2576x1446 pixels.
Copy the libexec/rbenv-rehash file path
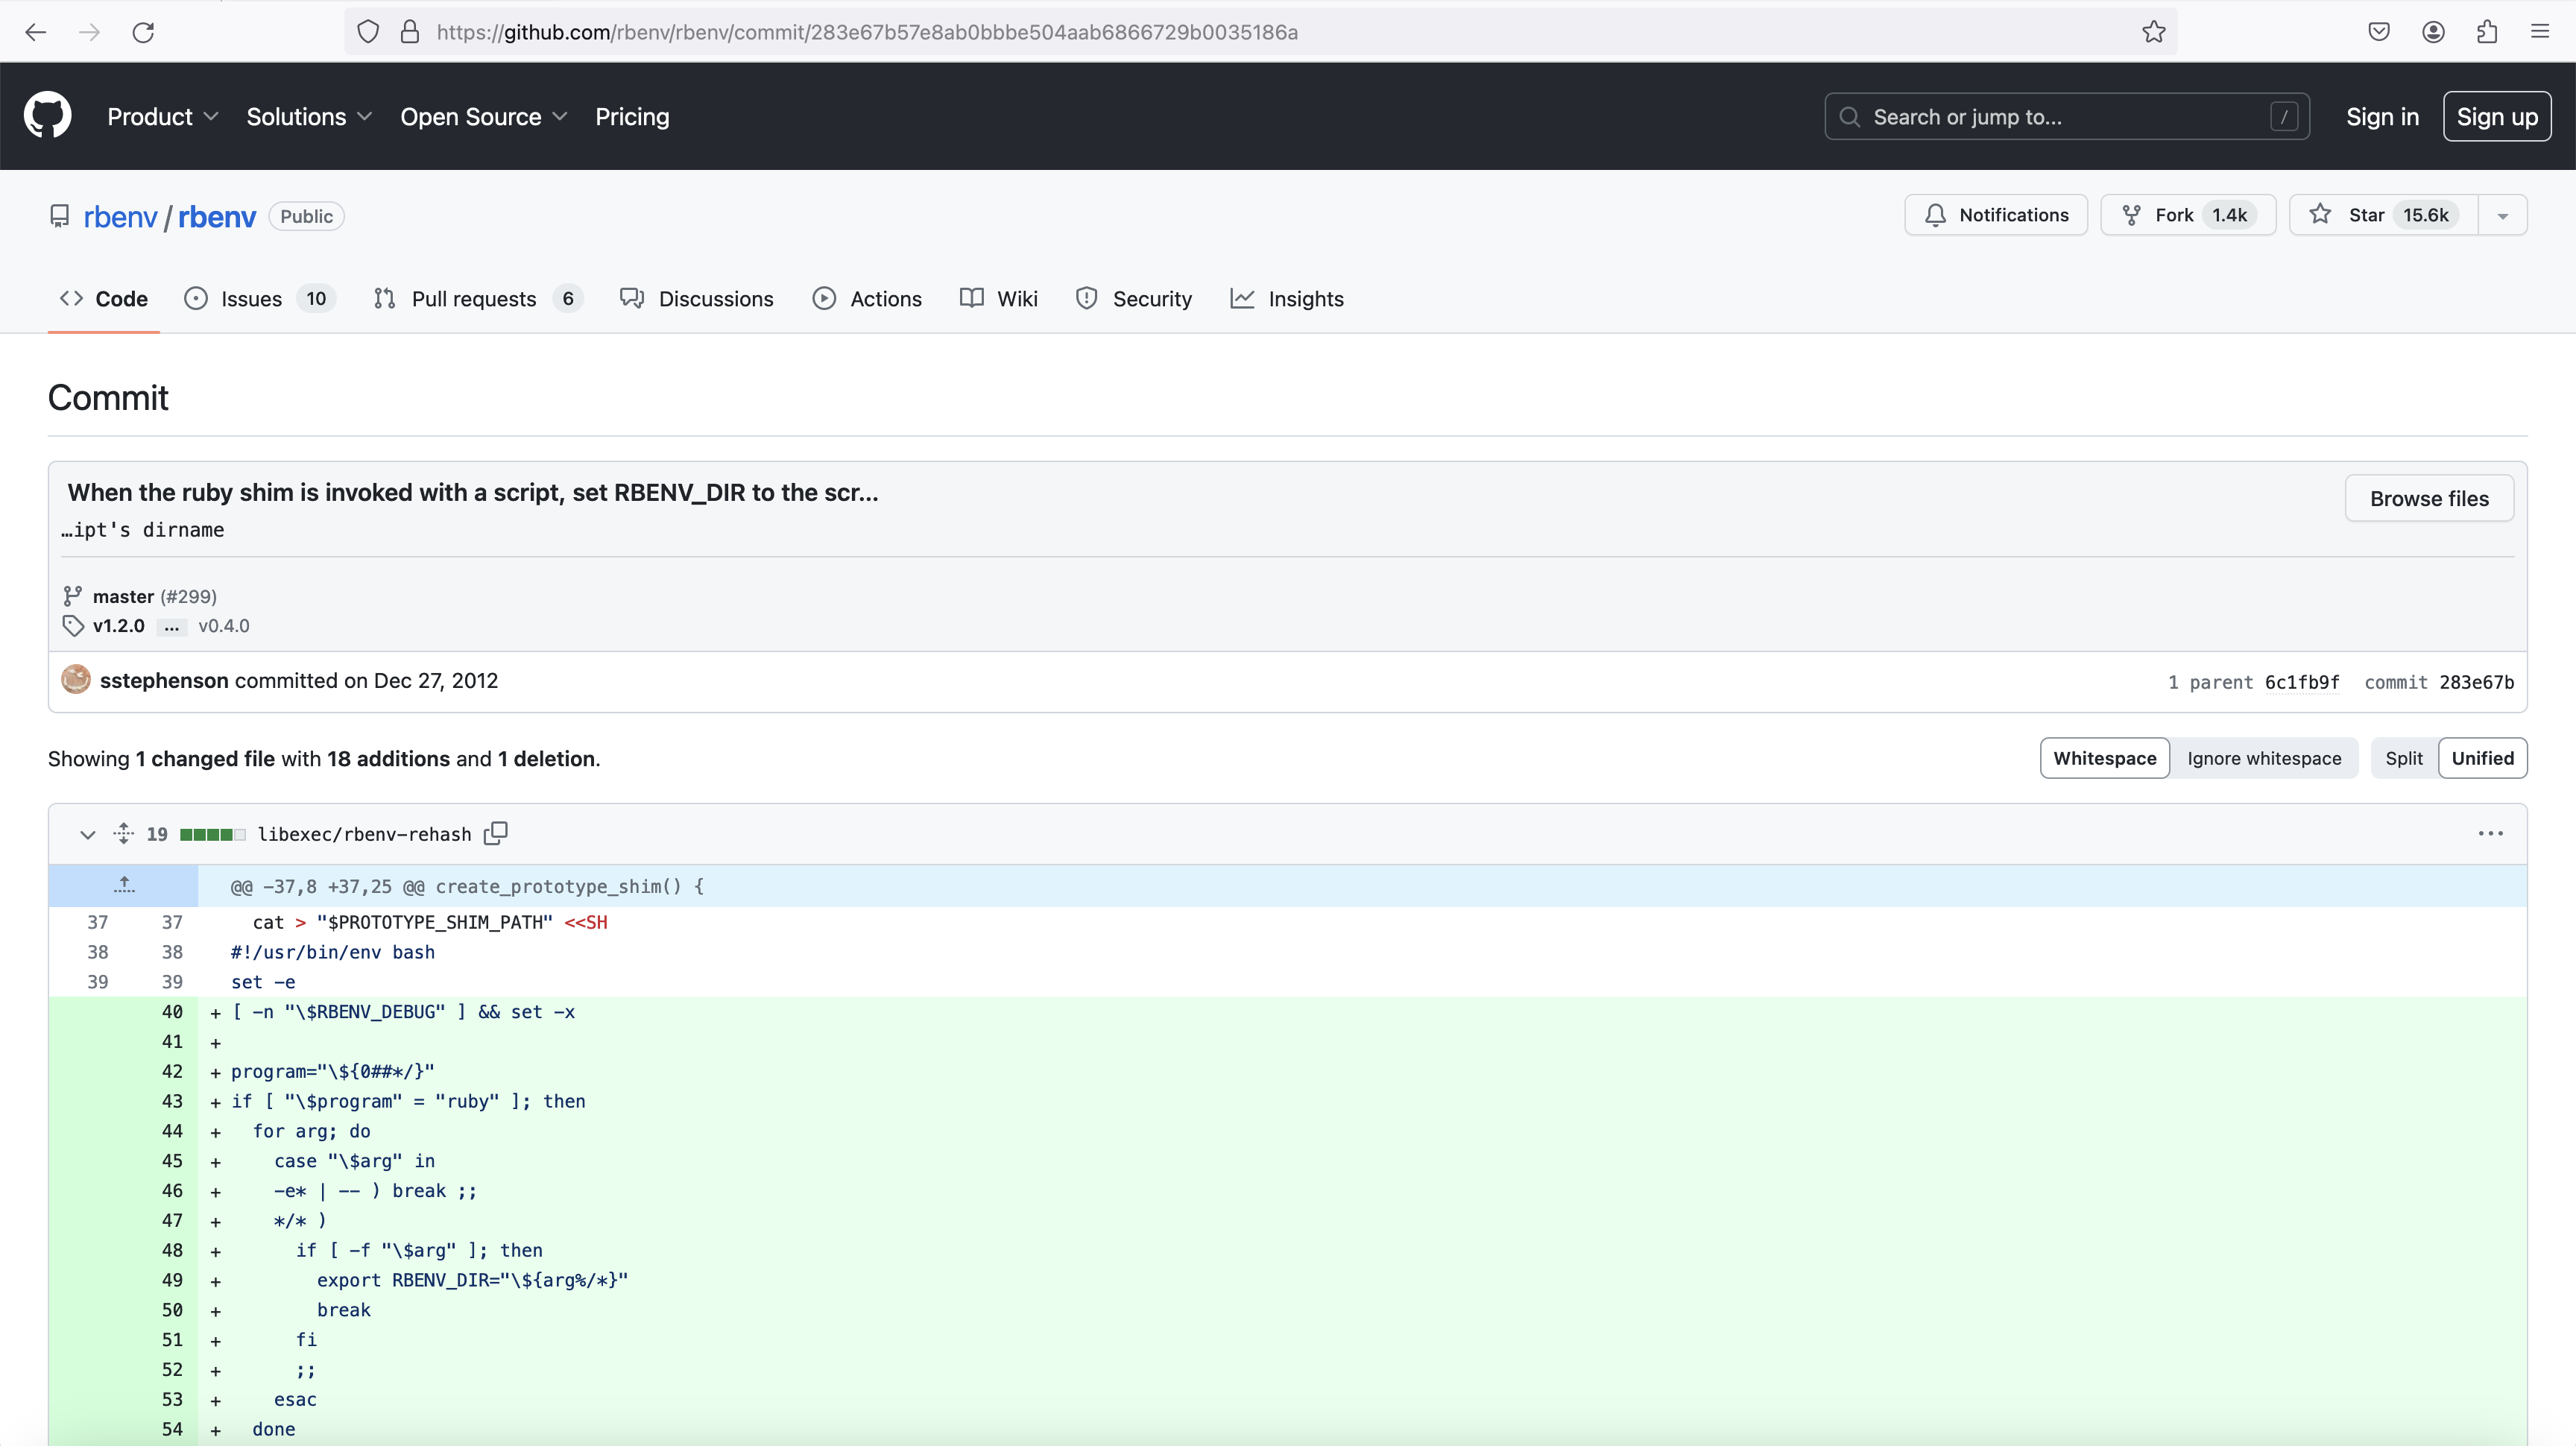click(x=496, y=833)
